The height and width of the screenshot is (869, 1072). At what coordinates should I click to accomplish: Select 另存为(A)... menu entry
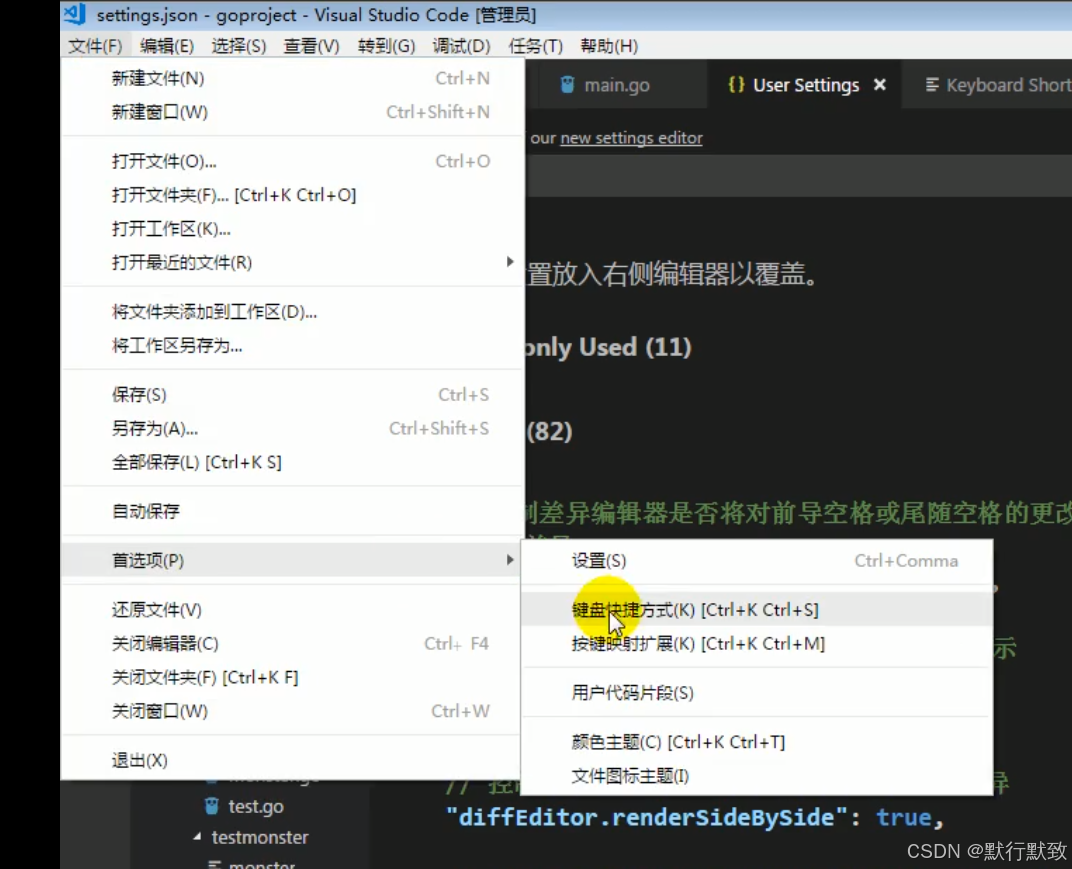(x=293, y=428)
